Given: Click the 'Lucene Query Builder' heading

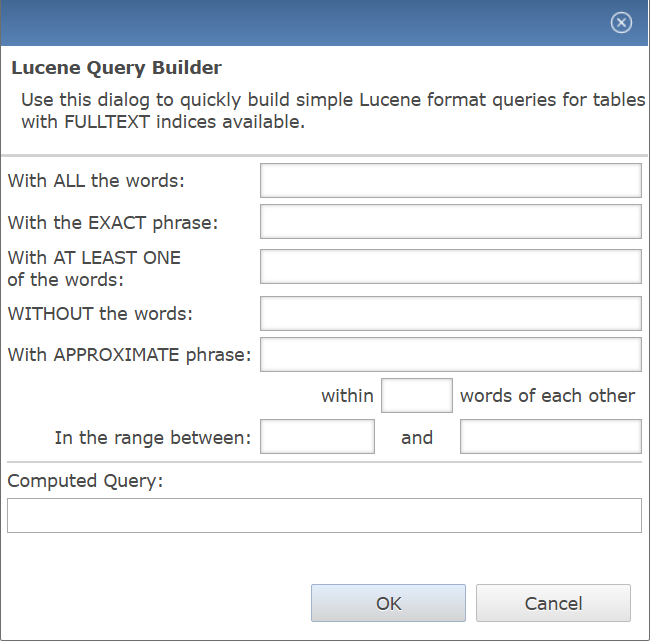Looking at the screenshot, I should click(116, 68).
